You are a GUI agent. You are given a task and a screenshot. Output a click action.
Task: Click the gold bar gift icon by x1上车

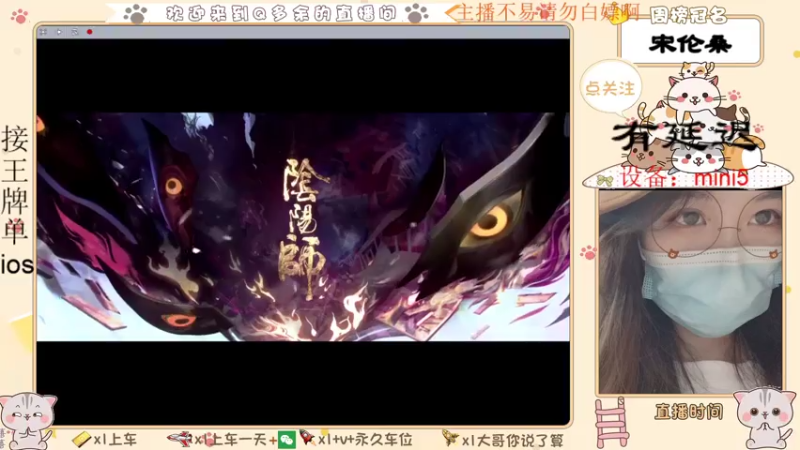coord(81,439)
